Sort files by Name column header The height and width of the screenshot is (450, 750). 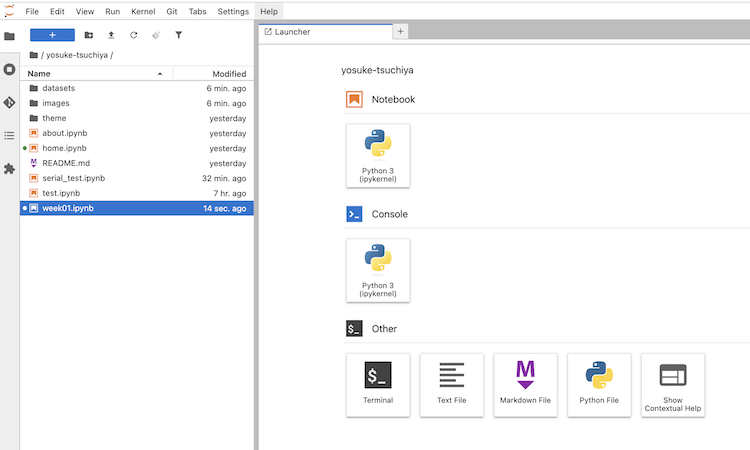(90, 74)
